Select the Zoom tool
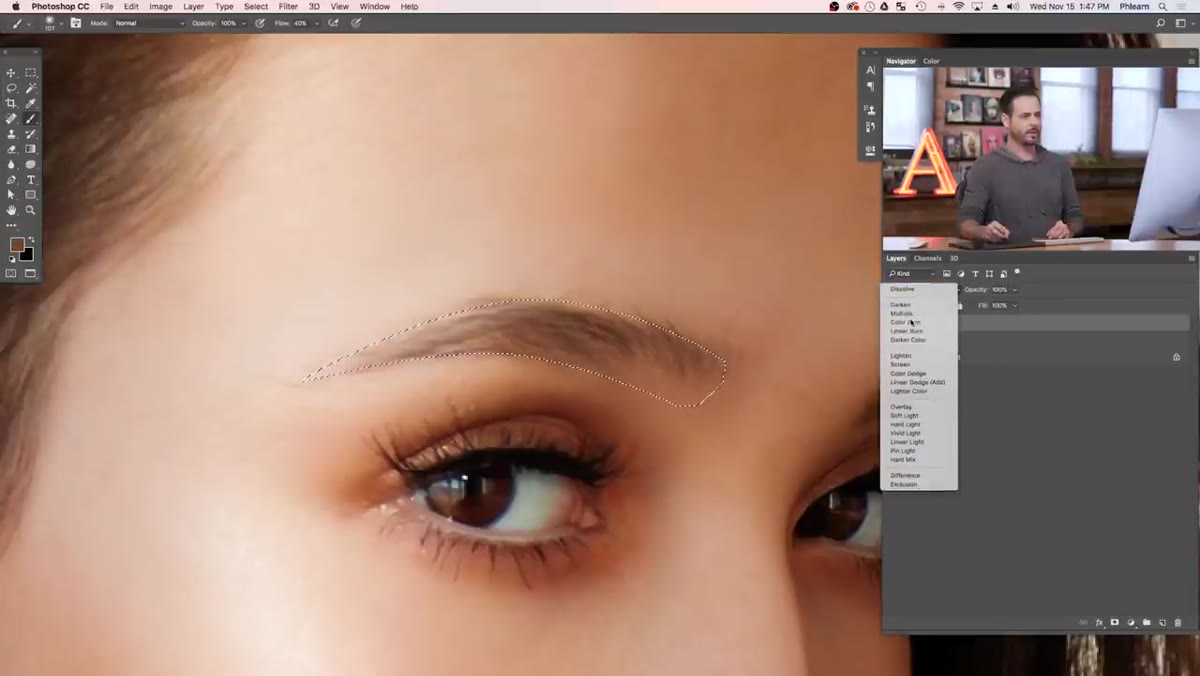This screenshot has height=676, width=1200. [31, 210]
